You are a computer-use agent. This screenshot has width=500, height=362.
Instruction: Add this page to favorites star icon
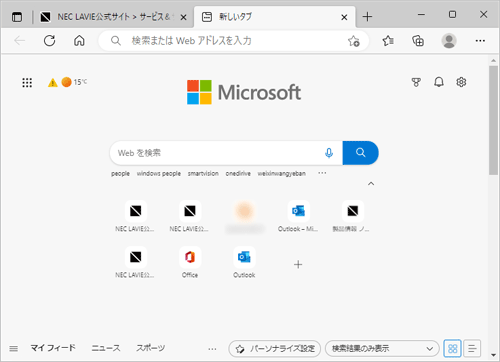tap(354, 41)
